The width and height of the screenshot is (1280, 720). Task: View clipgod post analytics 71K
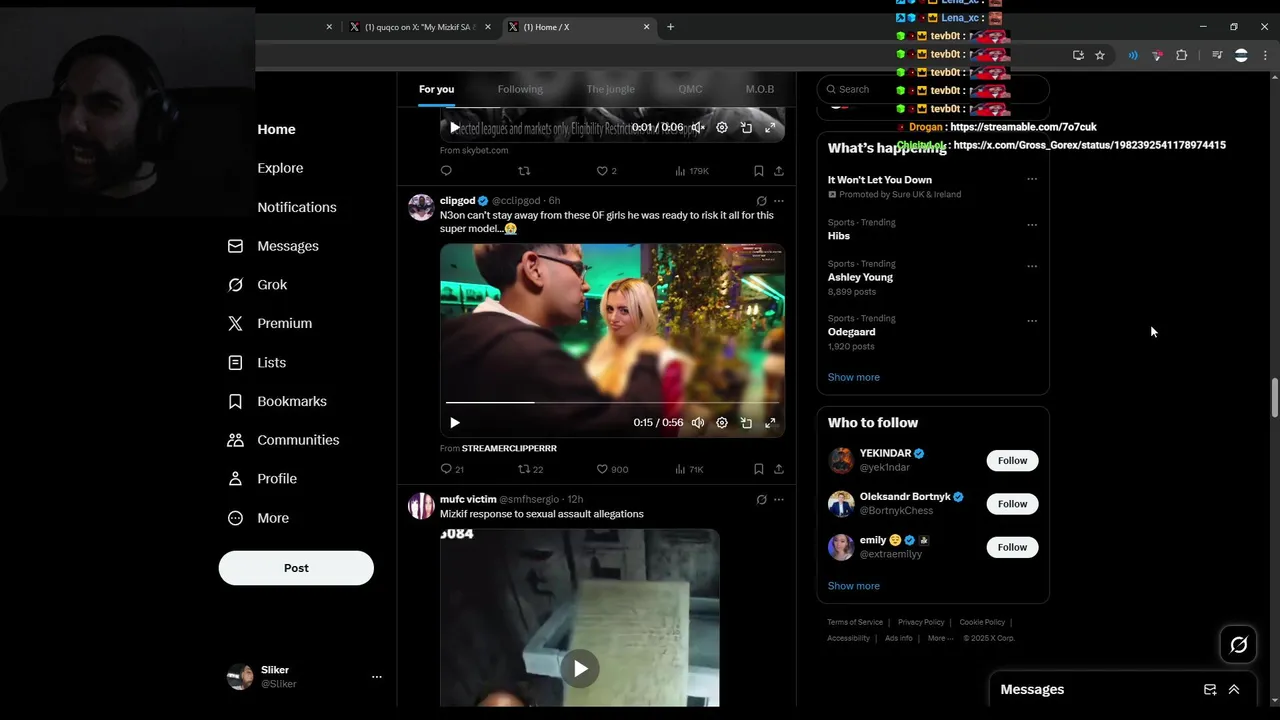[689, 469]
